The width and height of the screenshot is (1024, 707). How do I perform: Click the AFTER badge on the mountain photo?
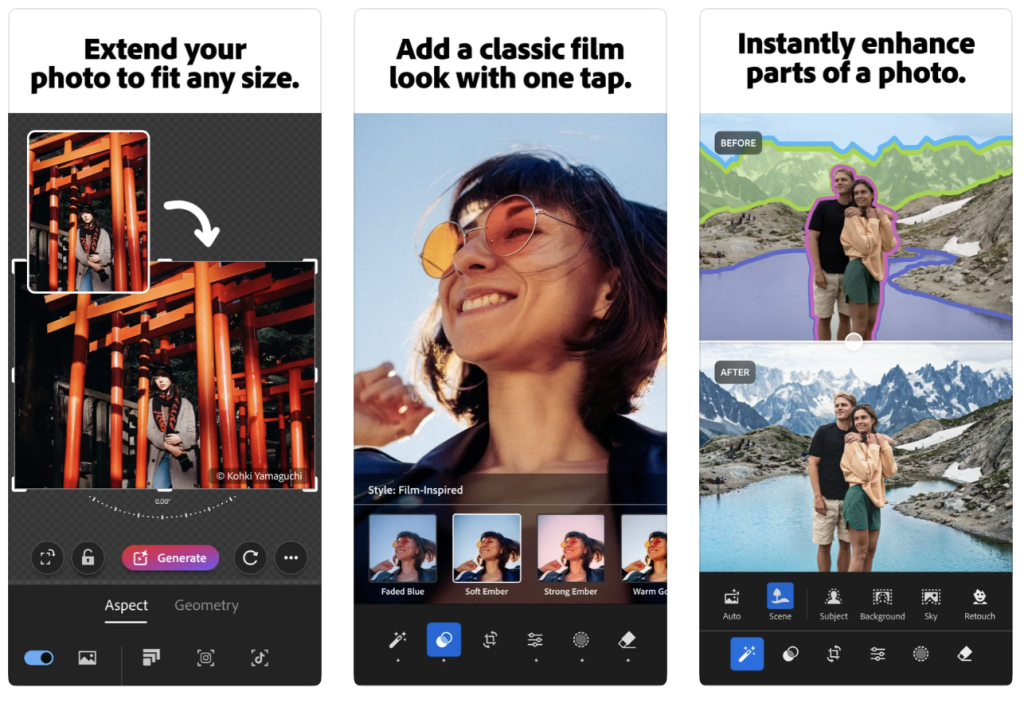pos(735,372)
